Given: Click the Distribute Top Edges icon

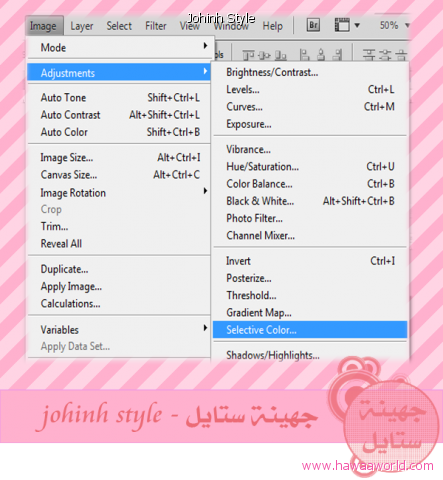Looking at the screenshot, I should tap(369, 55).
